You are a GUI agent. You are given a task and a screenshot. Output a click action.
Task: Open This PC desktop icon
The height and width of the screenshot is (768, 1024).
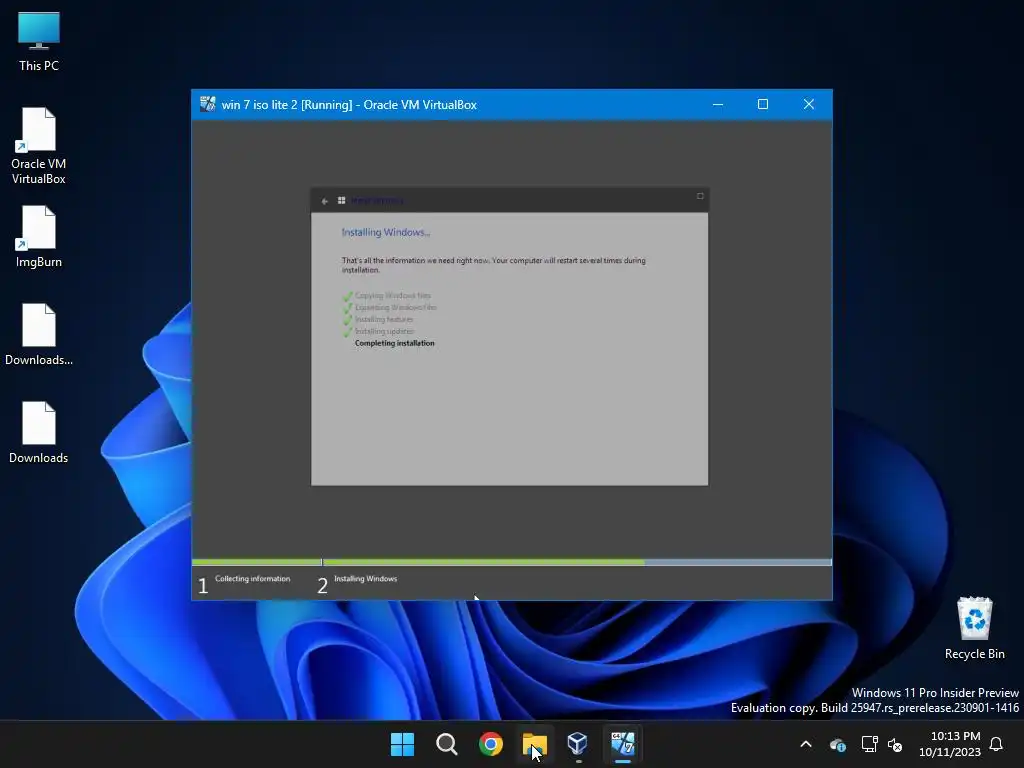coord(39,41)
